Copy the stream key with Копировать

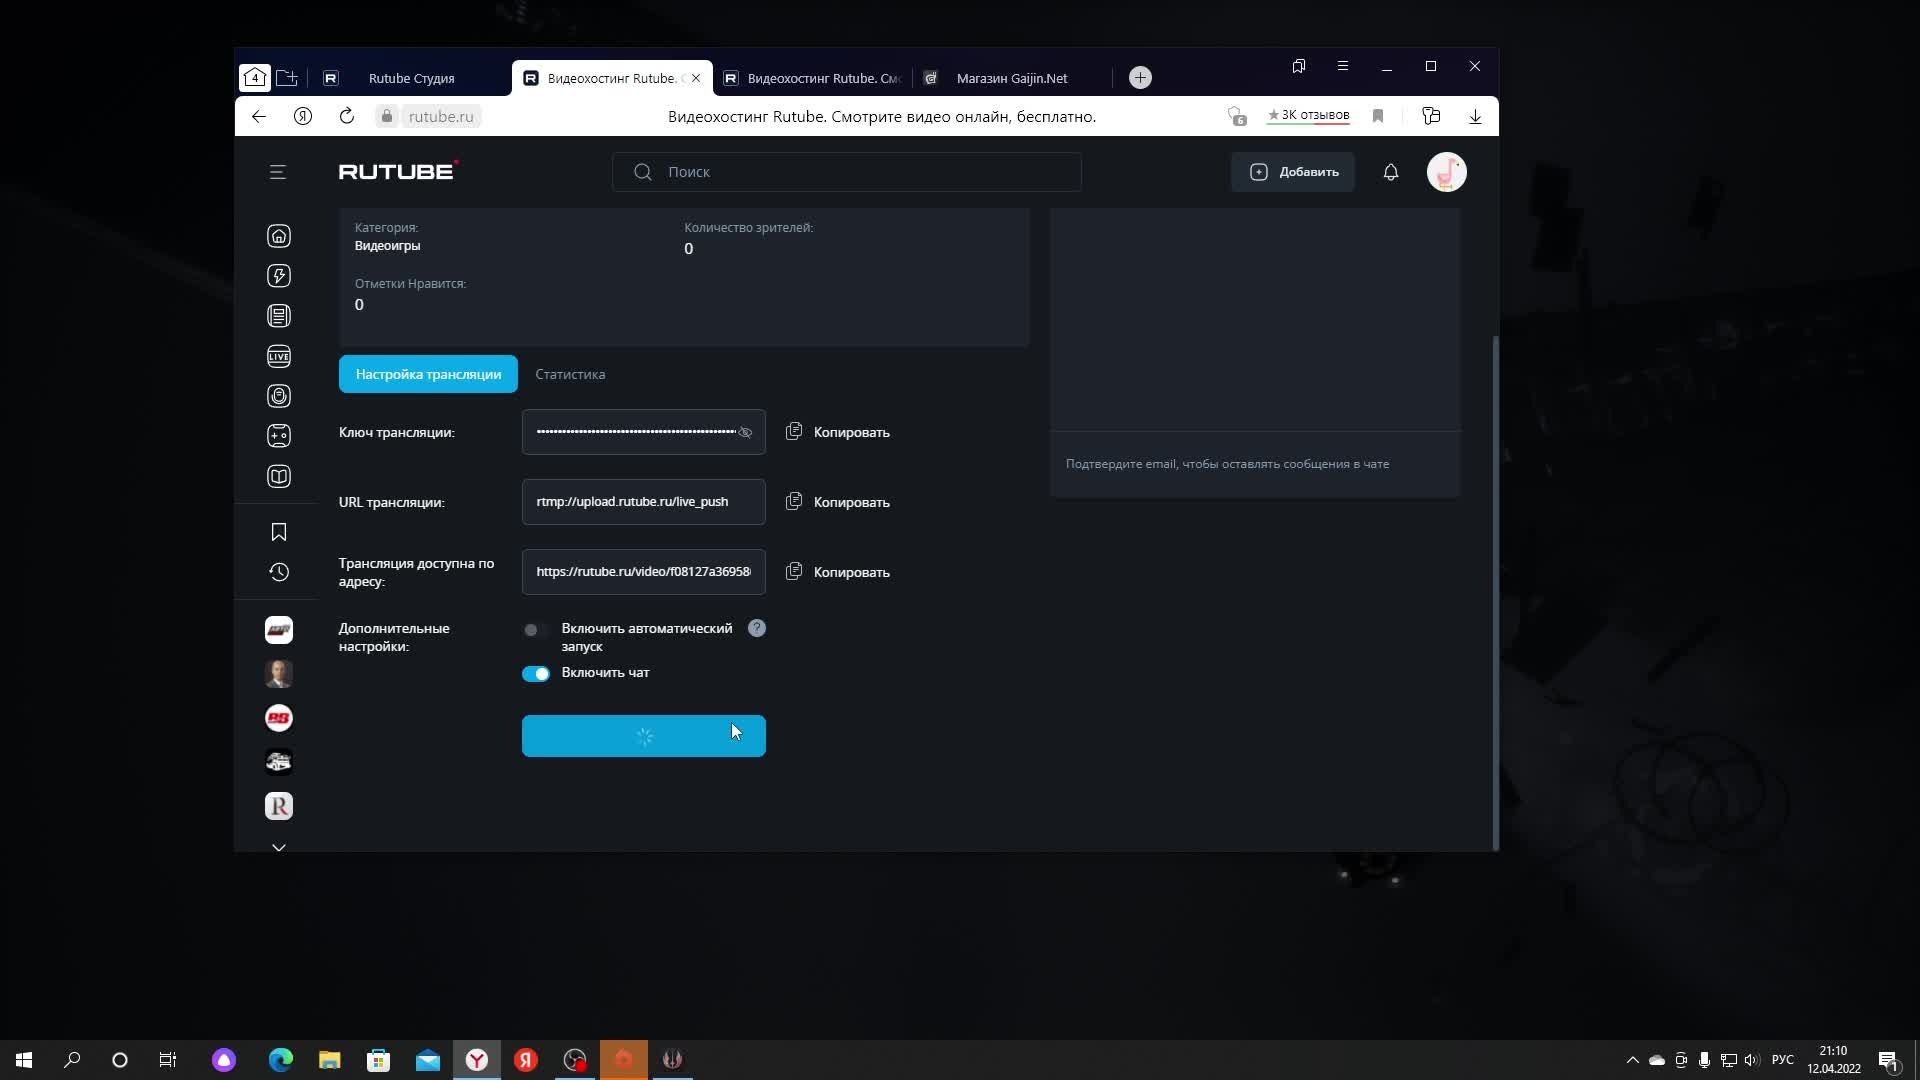point(850,432)
